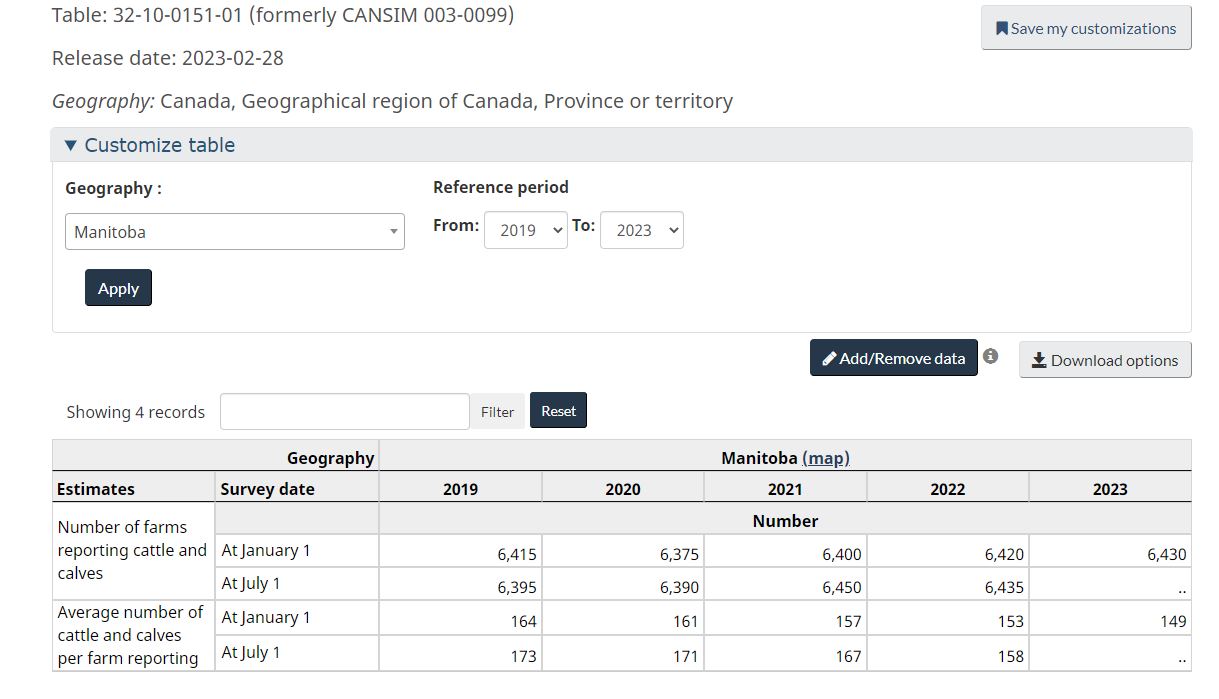Click the 2023 column header
The height and width of the screenshot is (699, 1219).
pyautogui.click(x=1109, y=489)
